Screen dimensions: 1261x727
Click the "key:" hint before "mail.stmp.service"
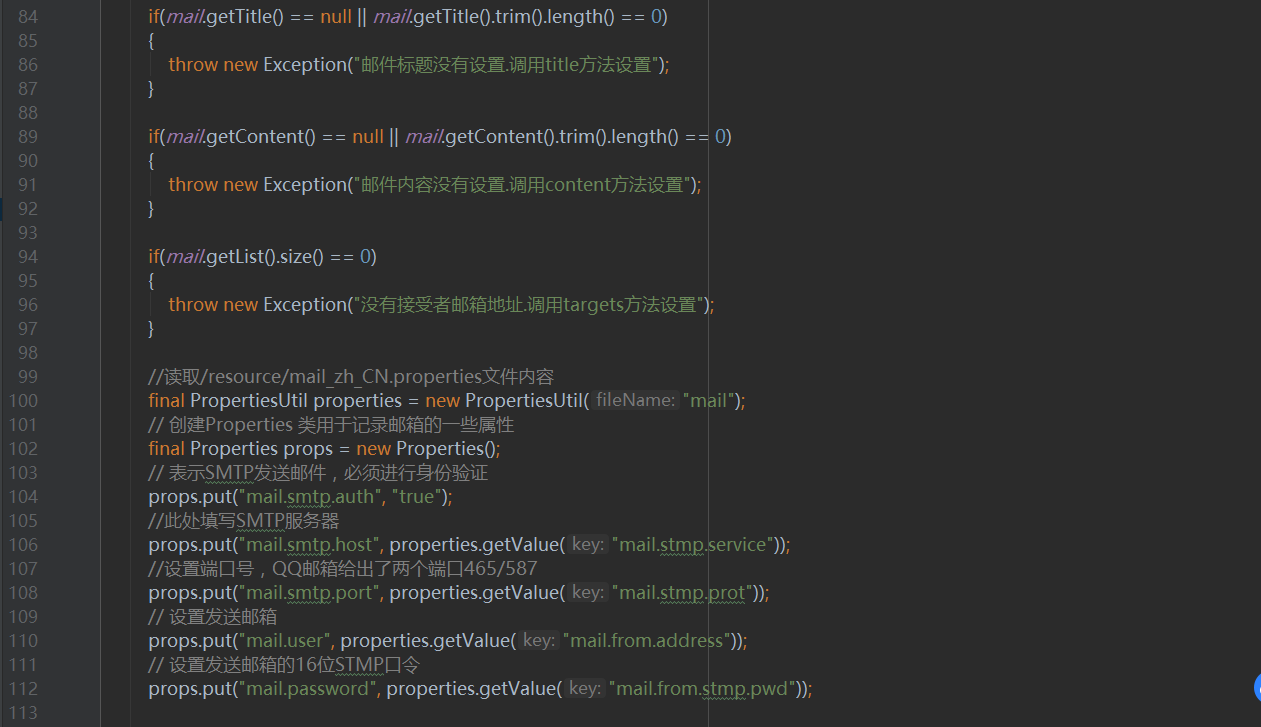pos(588,544)
